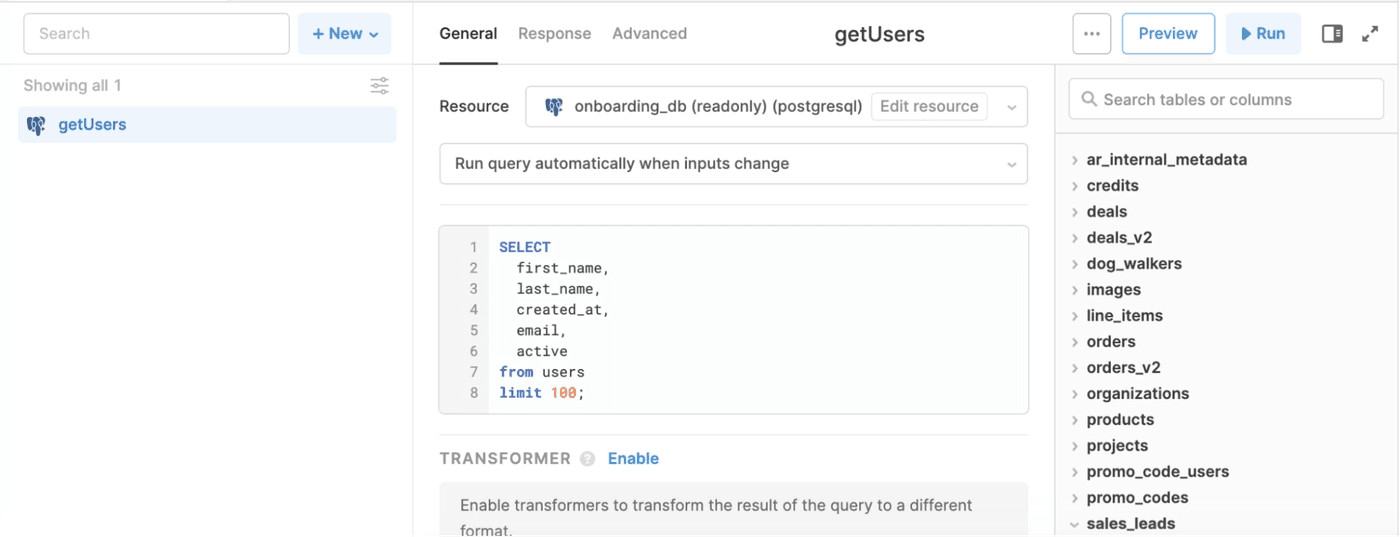Viewport: 1400px width, 537px height.
Task: Click the search magnifier icon in schema panel
Action: coord(1089,100)
